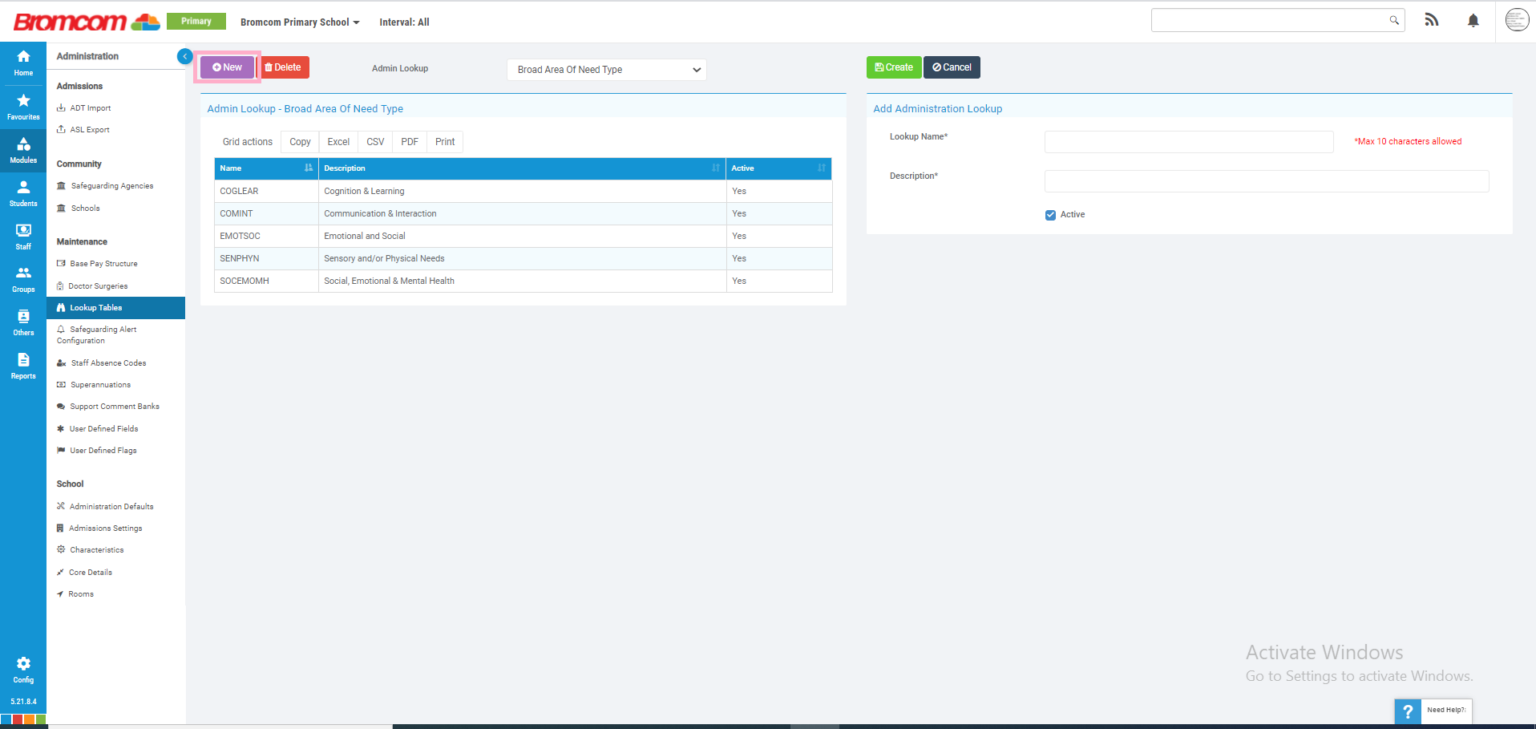The image size is (1536, 729).
Task: Click the New button
Action: pyautogui.click(x=226, y=67)
